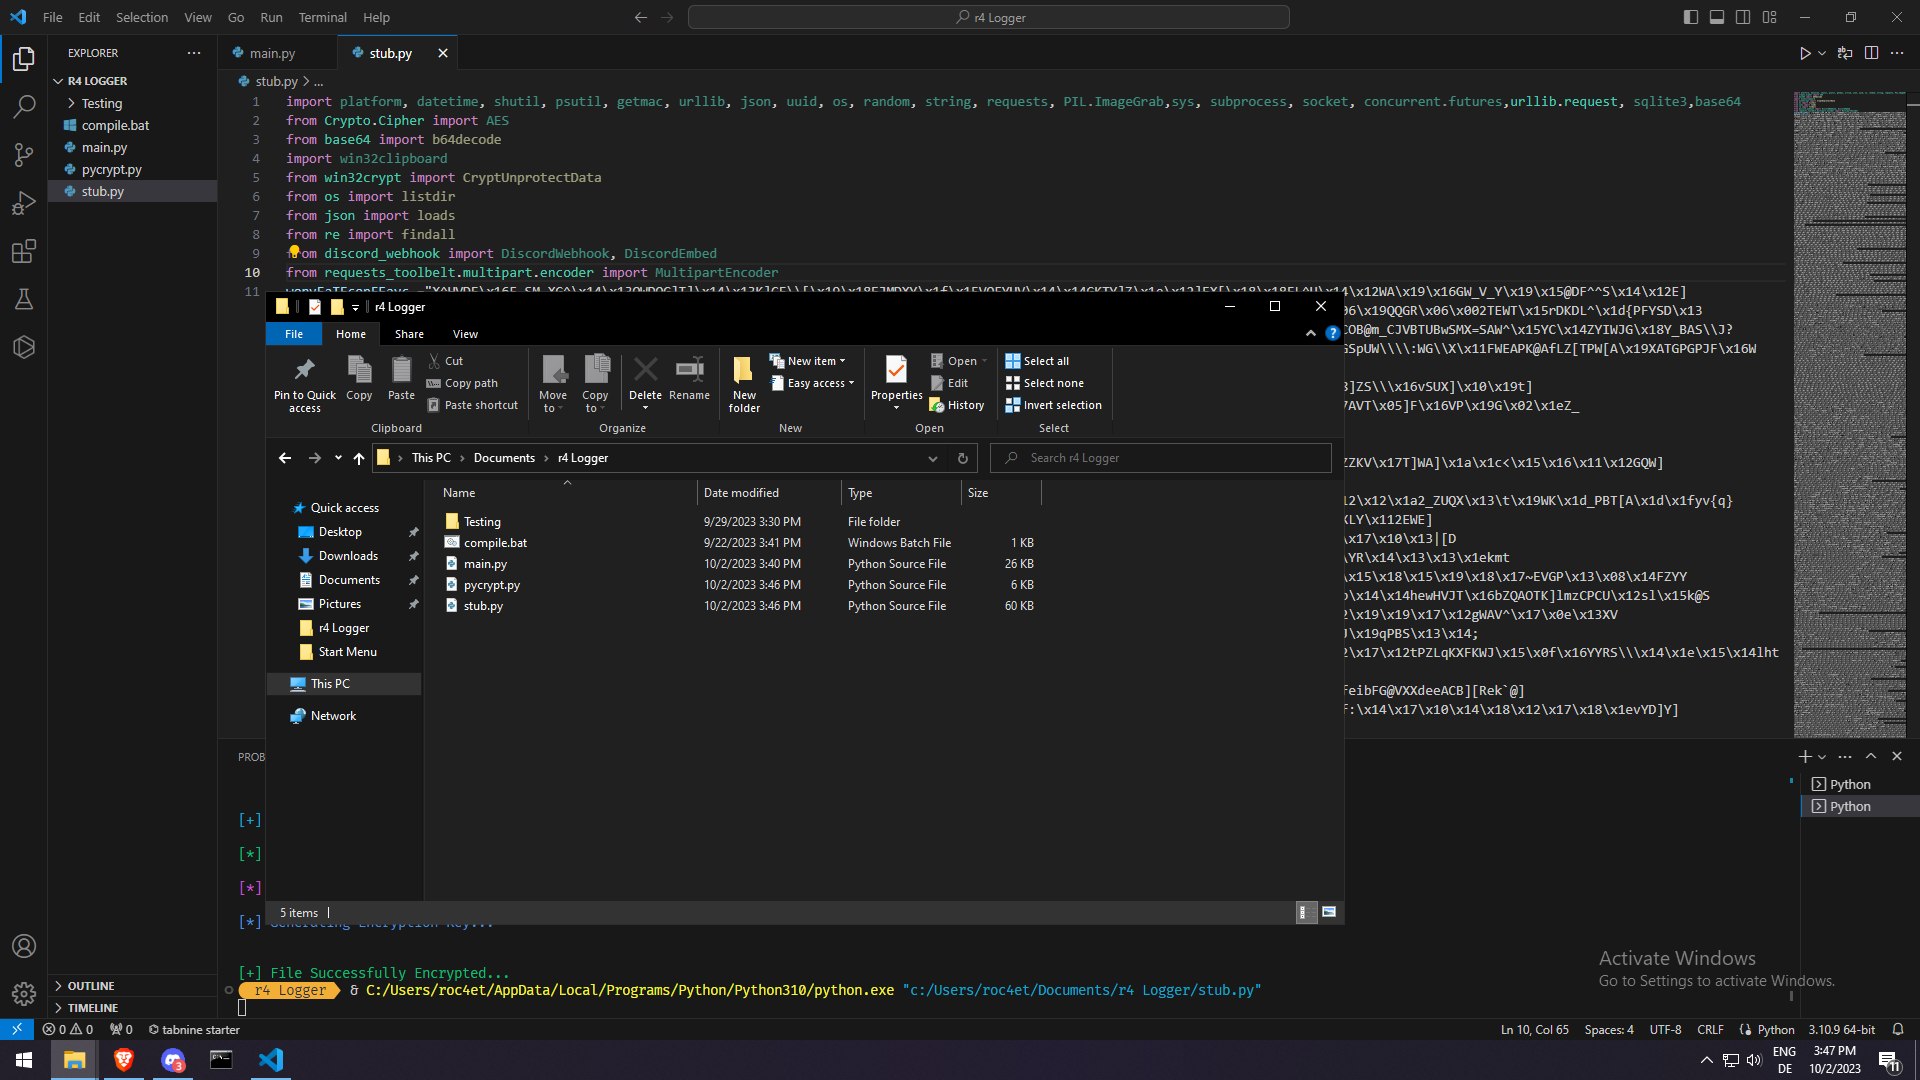This screenshot has width=1920, height=1080.
Task: Open the Windows Start menu
Action: coord(24,1060)
